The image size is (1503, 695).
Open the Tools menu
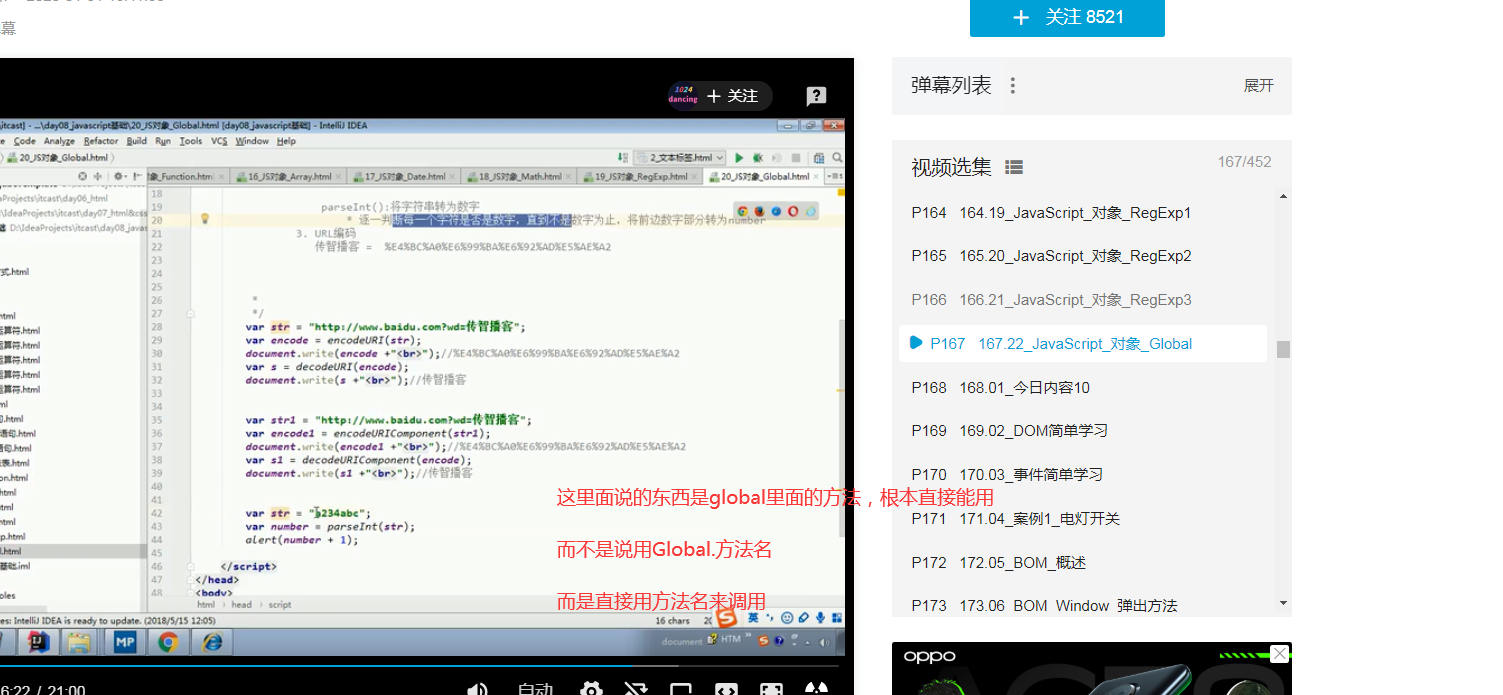191,141
